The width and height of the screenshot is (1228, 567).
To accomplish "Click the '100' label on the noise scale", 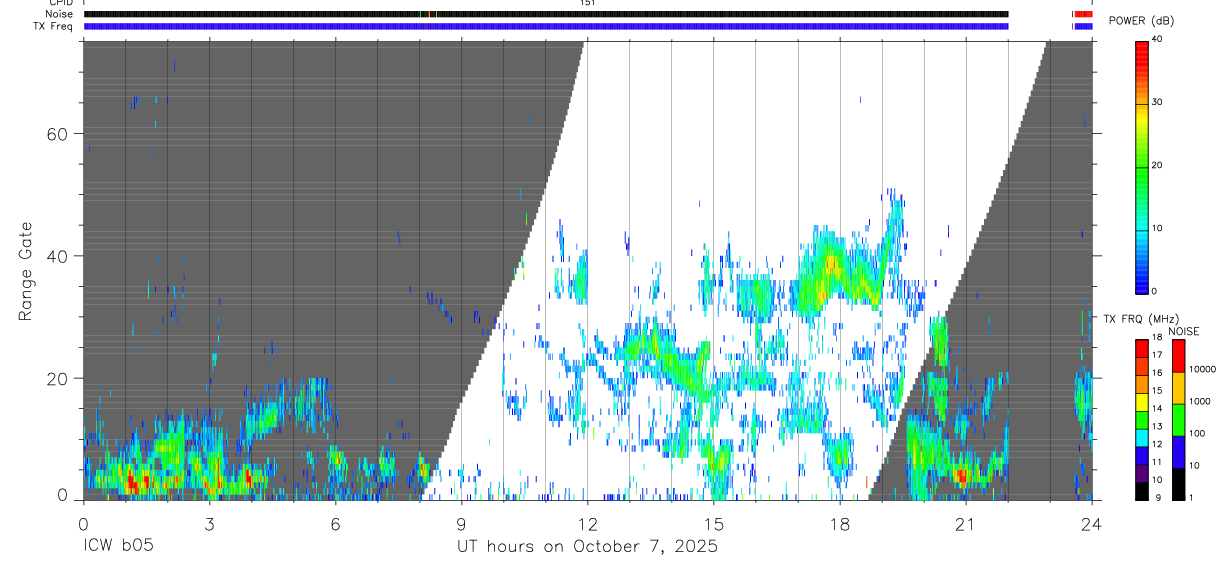I will pos(1198,434).
